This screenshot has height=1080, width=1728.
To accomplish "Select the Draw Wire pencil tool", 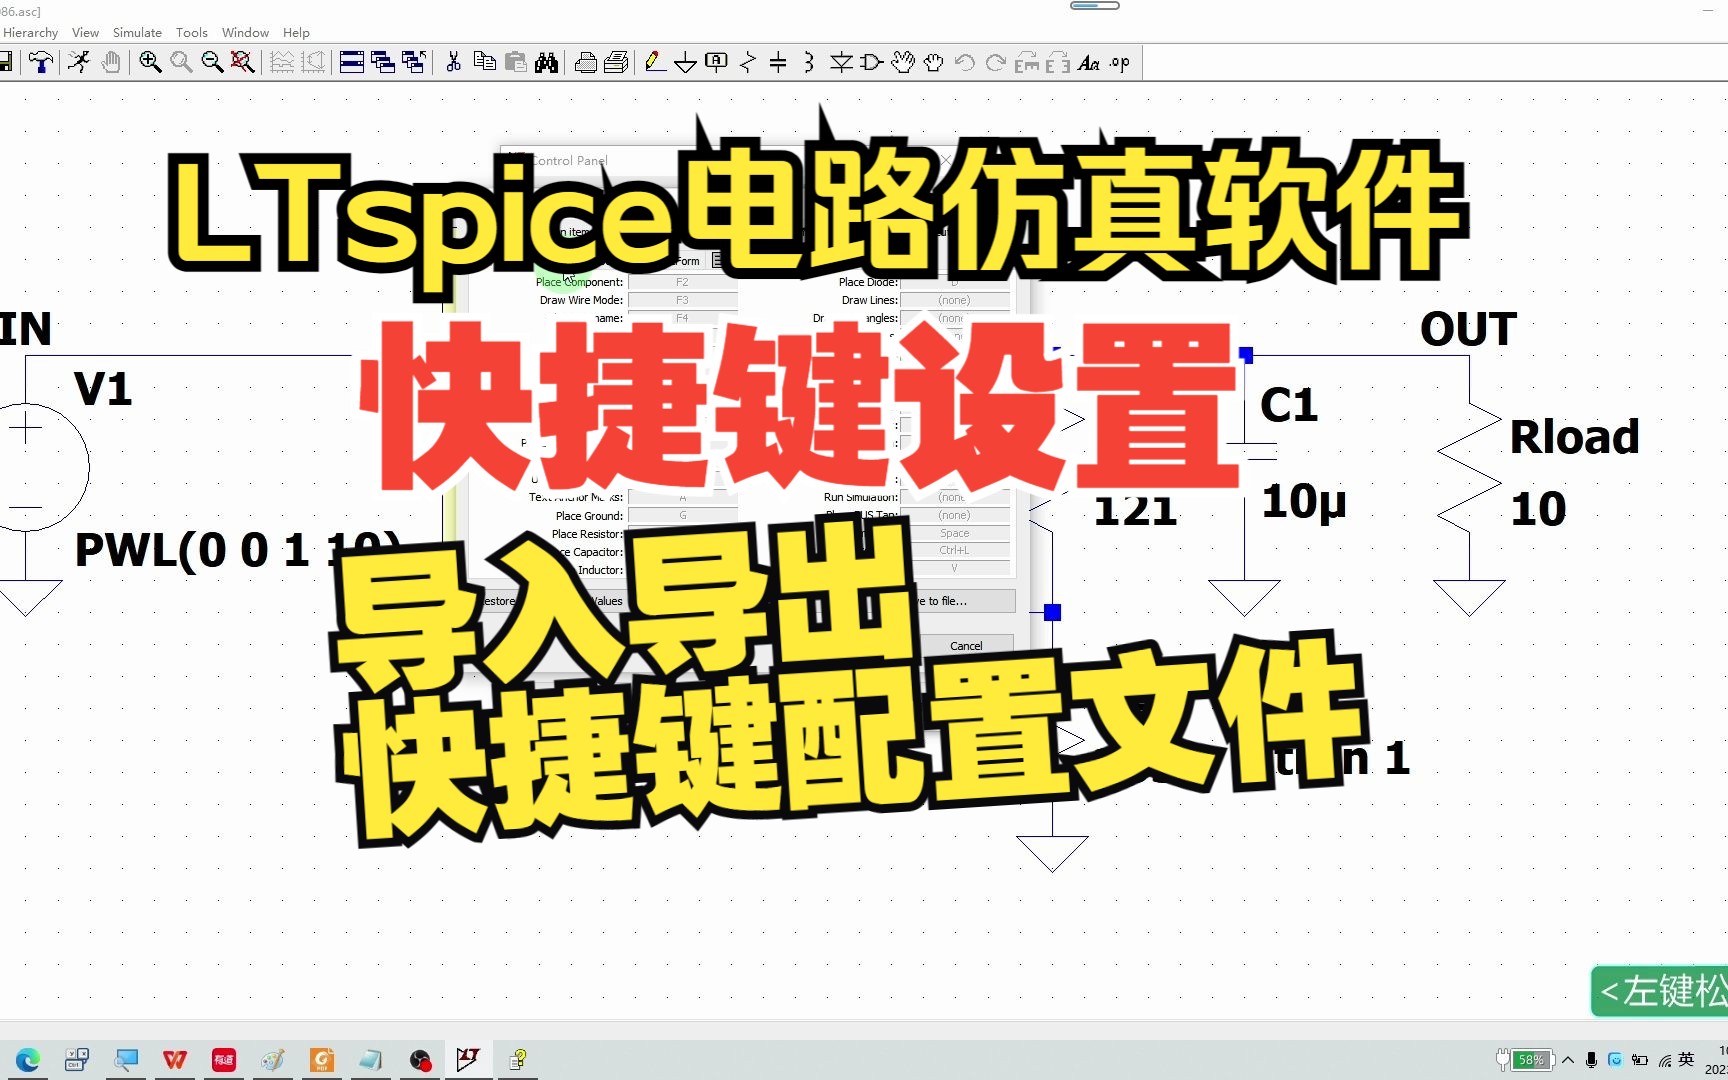I will point(655,63).
